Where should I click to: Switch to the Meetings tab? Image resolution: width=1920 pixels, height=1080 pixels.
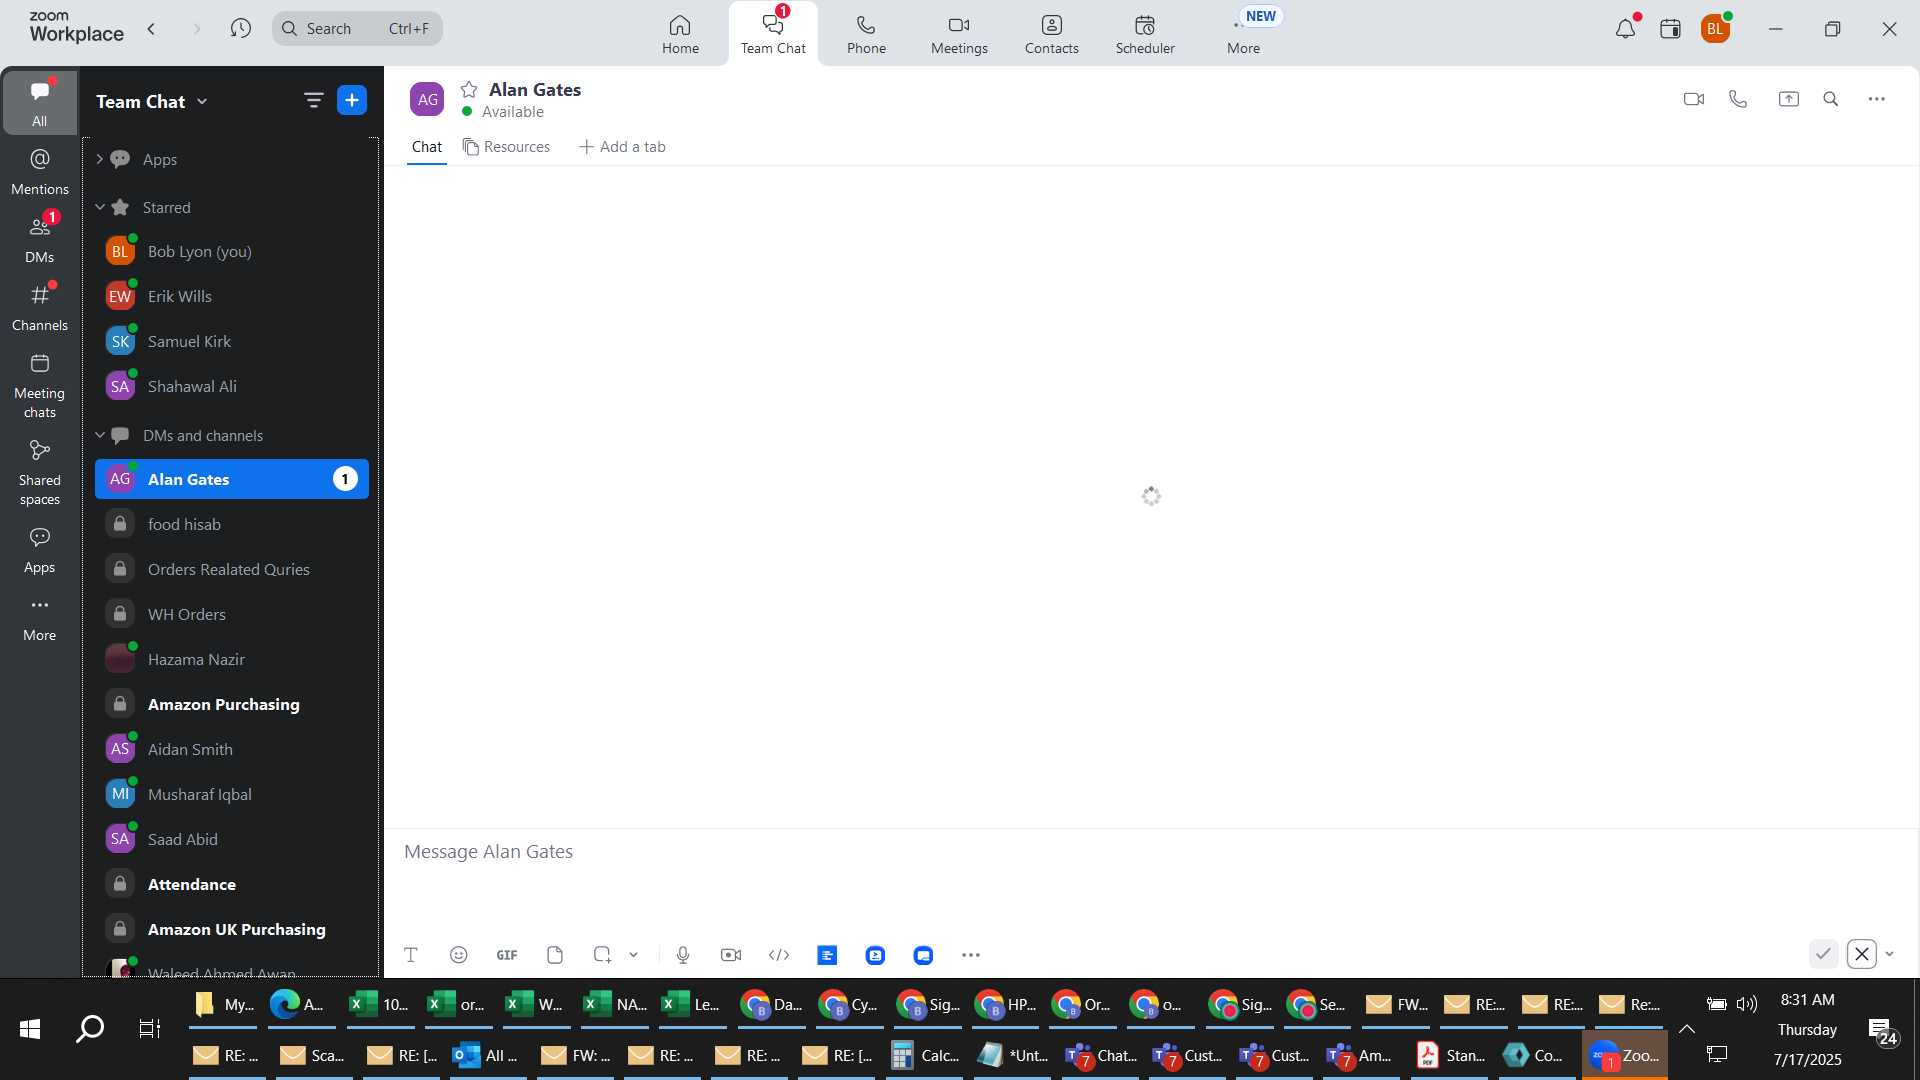tap(959, 34)
